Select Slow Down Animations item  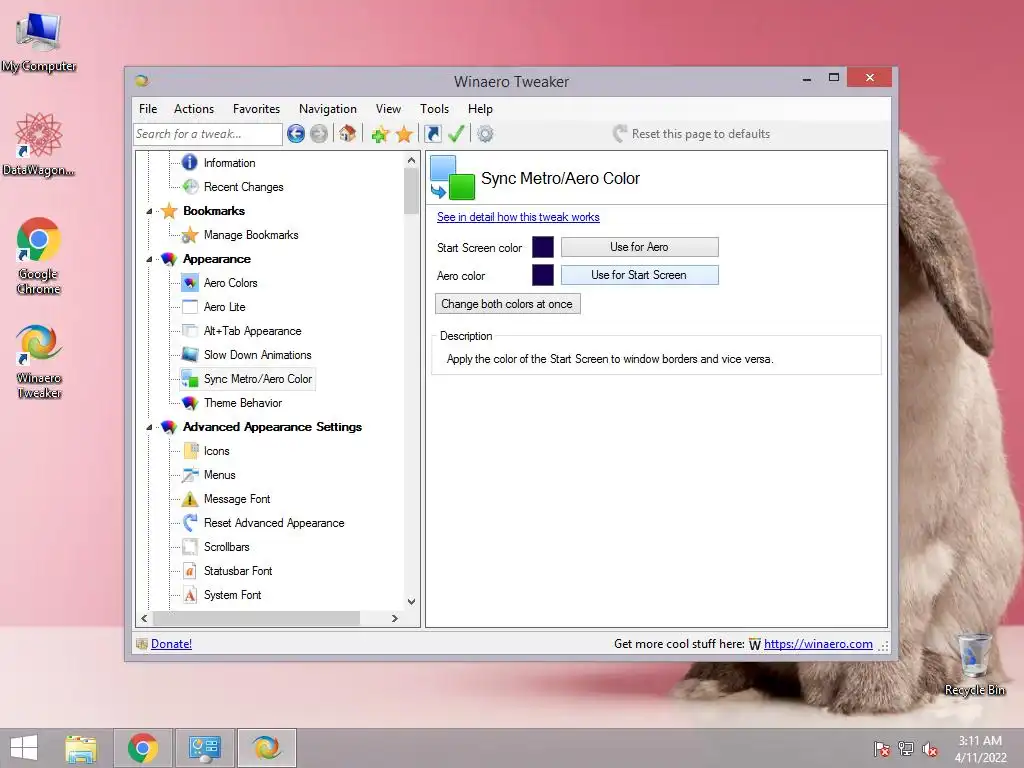click(x=257, y=355)
